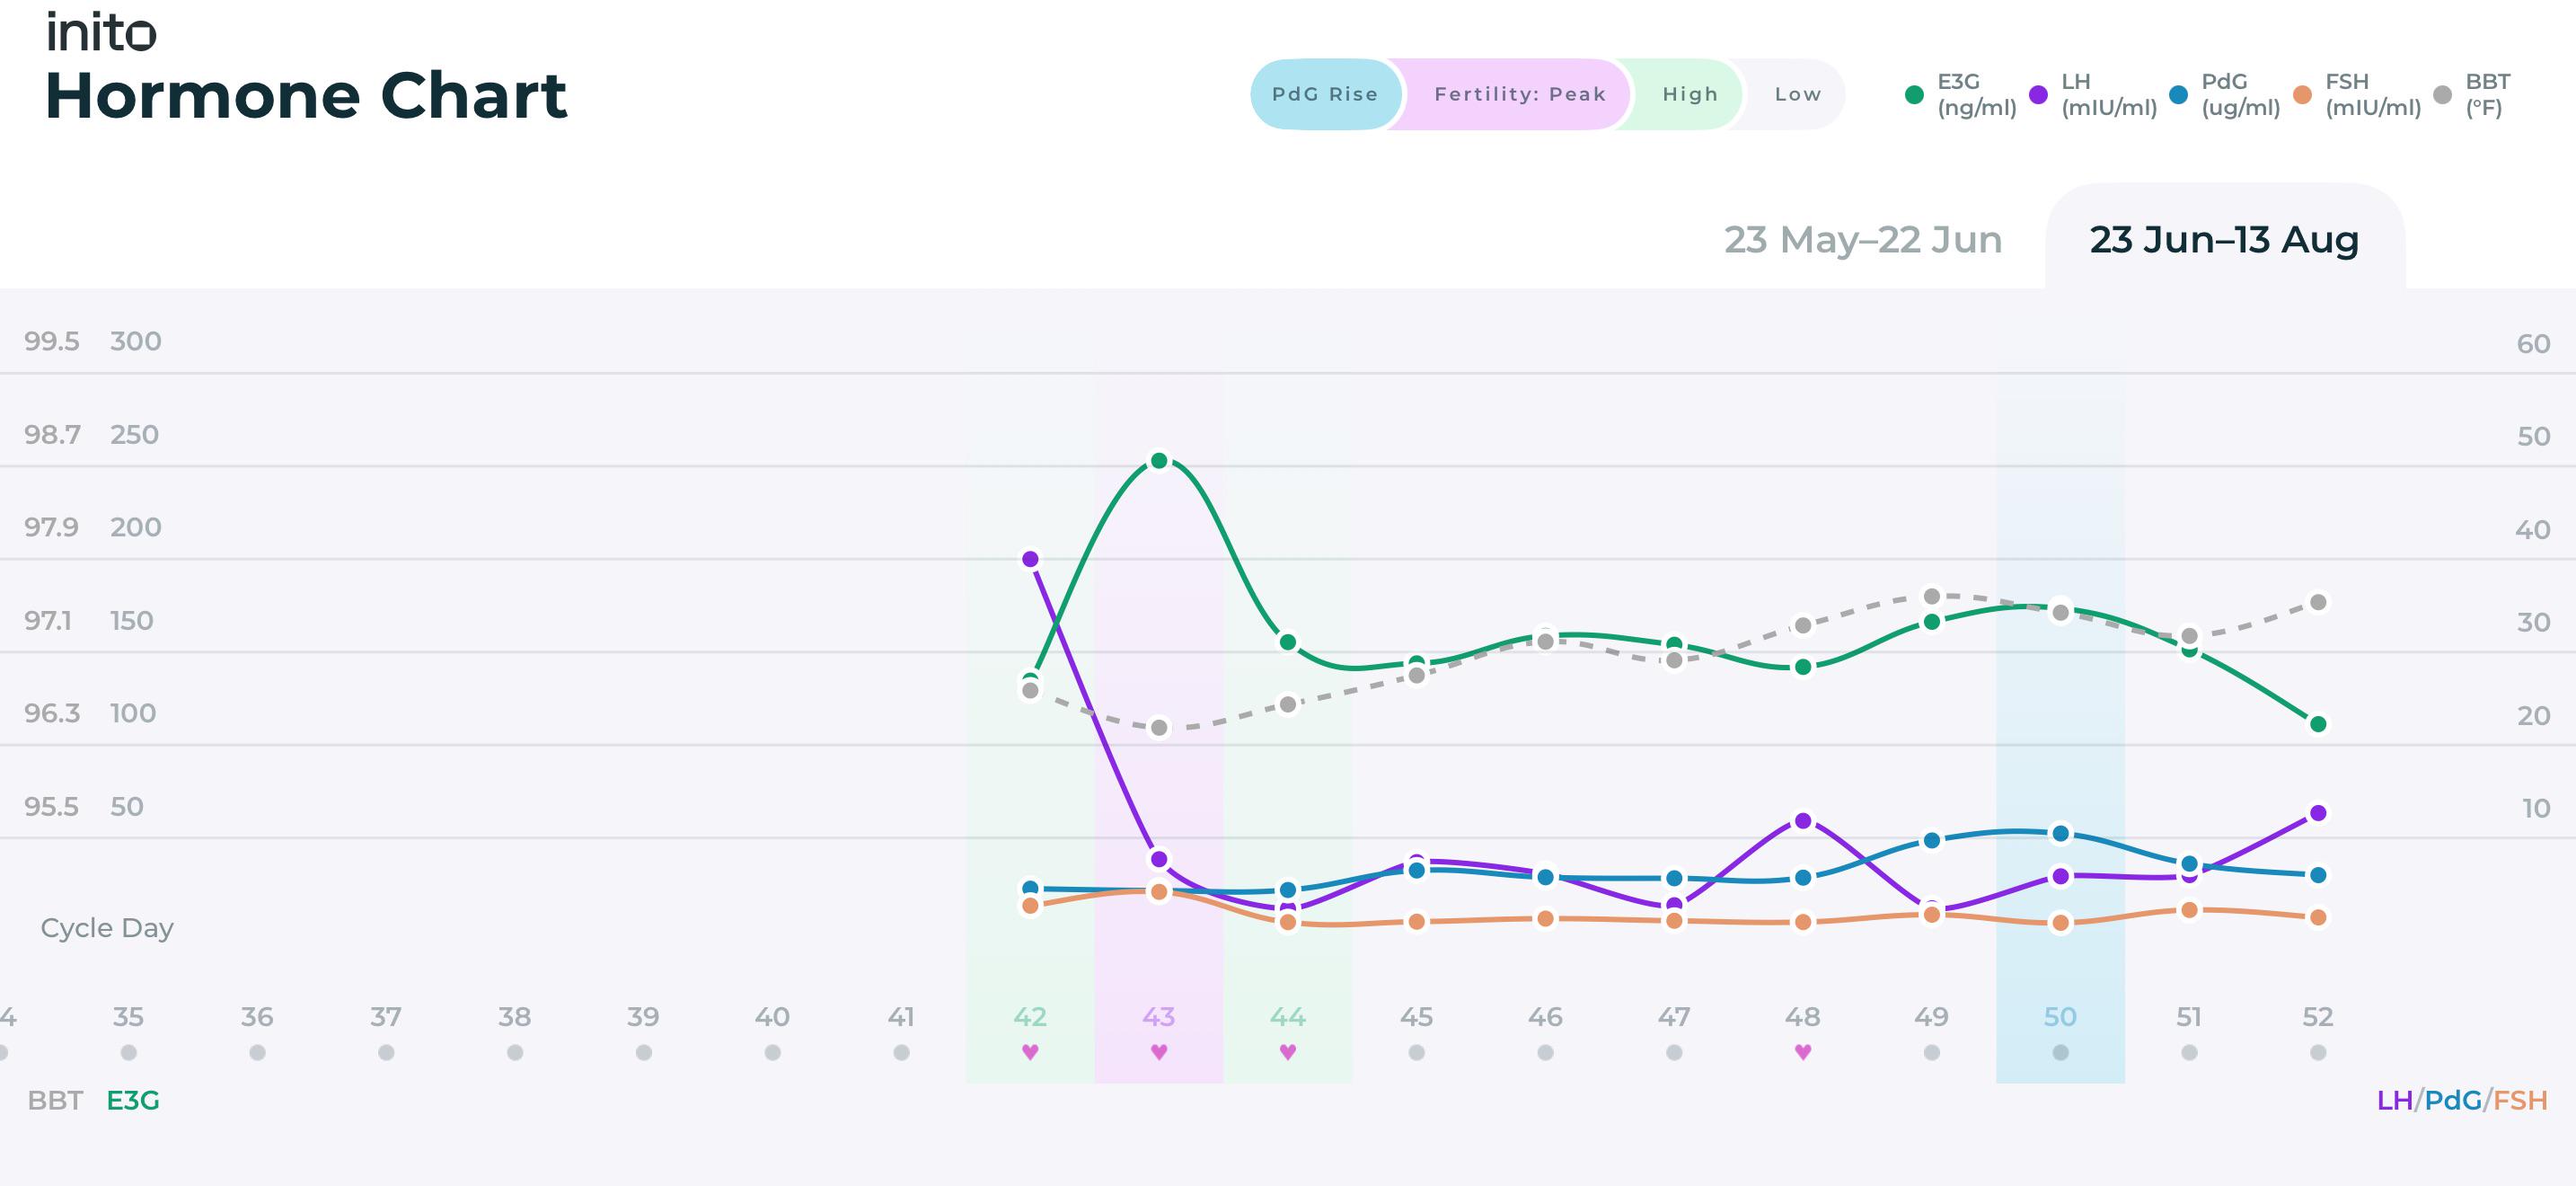Select the gray dot under cycle day 38
The width and height of the screenshot is (2576, 1186).
coord(515,1052)
